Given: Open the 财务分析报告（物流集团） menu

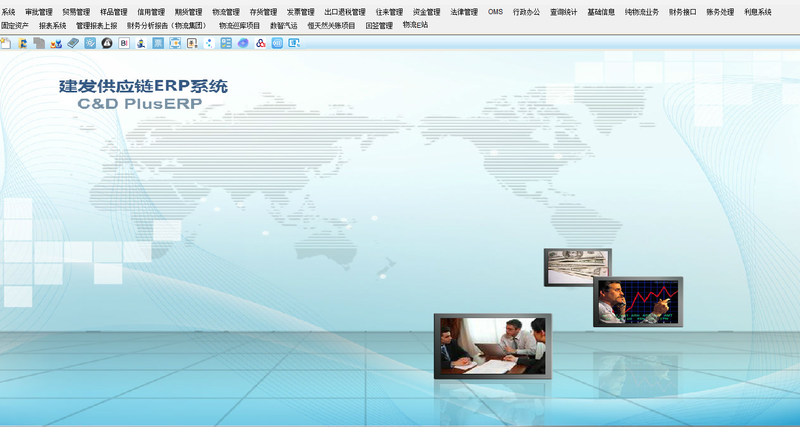Looking at the screenshot, I should pos(168,26).
